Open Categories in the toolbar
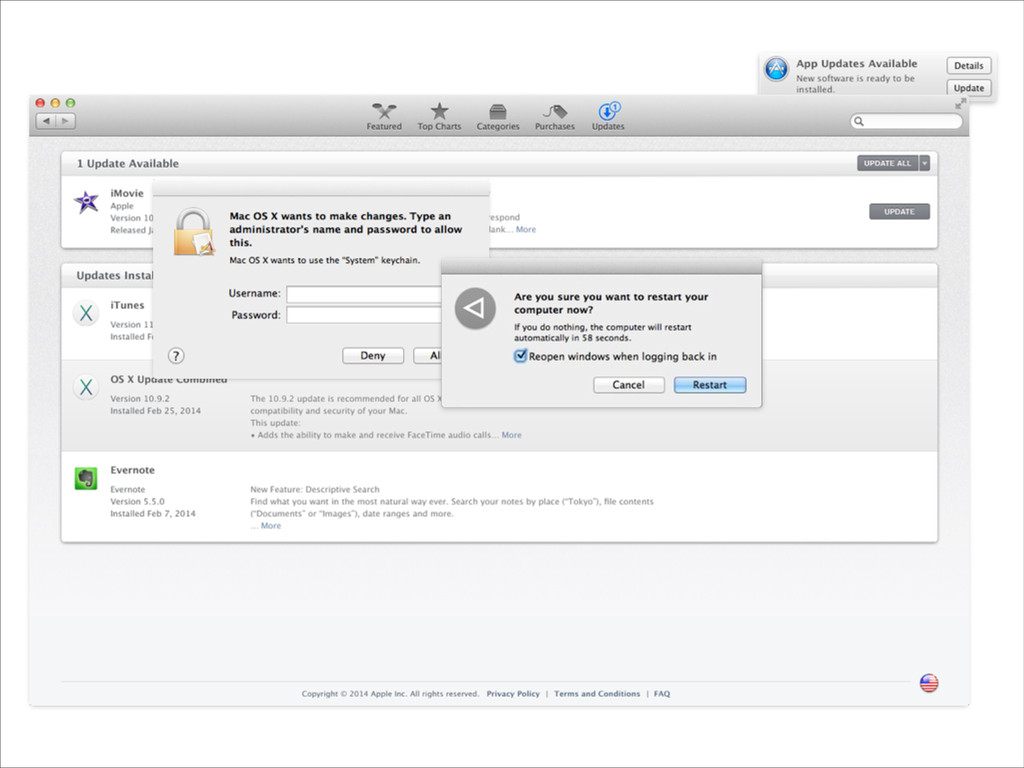Image resolution: width=1024 pixels, height=768 pixels. pos(498,117)
